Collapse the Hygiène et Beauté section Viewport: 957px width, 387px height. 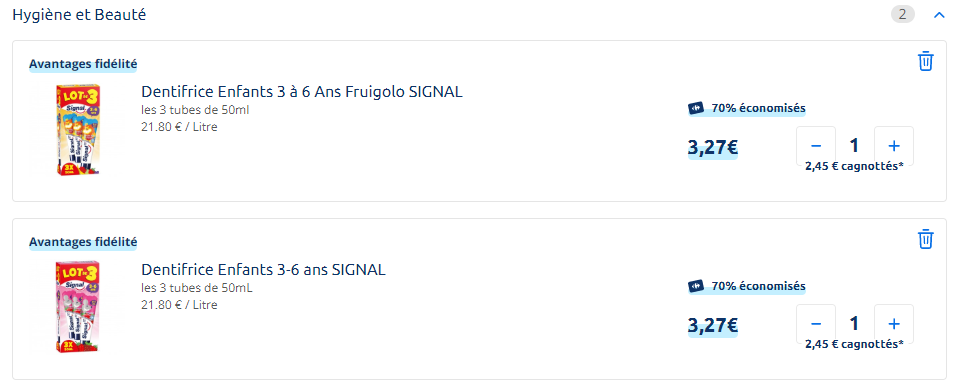(x=939, y=15)
